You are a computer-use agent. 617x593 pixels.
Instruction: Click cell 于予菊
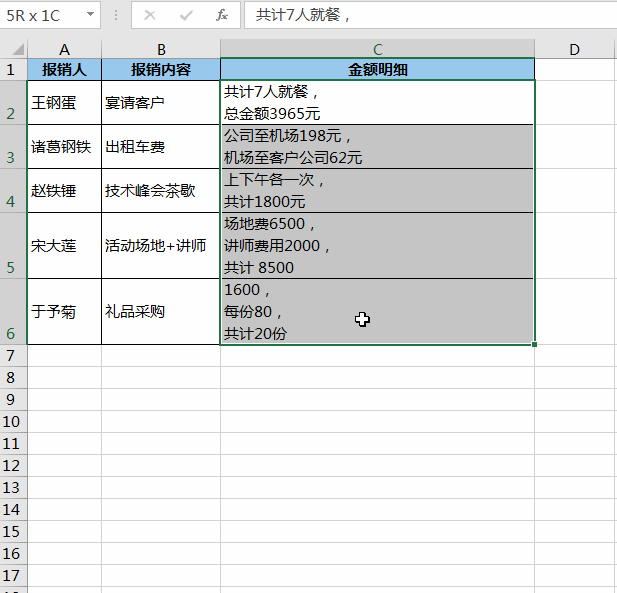[64, 312]
